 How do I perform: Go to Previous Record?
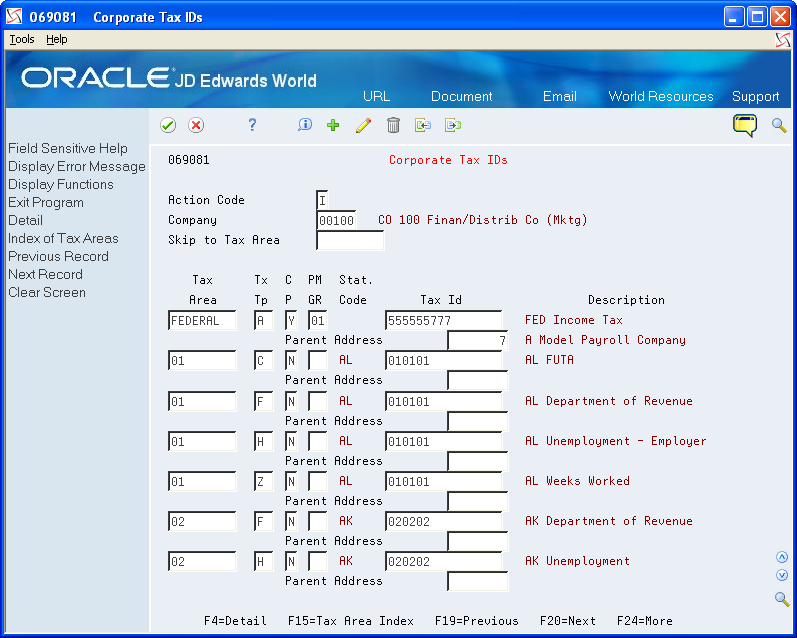[x=58, y=256]
